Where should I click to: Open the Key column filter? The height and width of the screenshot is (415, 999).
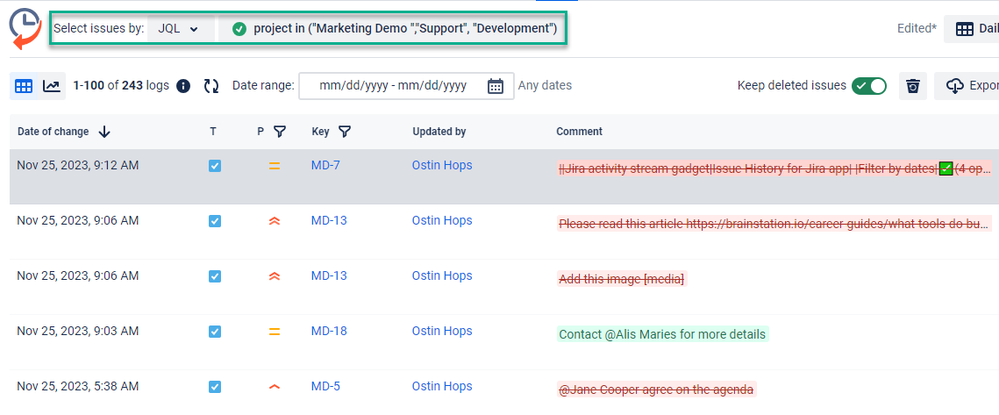pyautogui.click(x=344, y=132)
